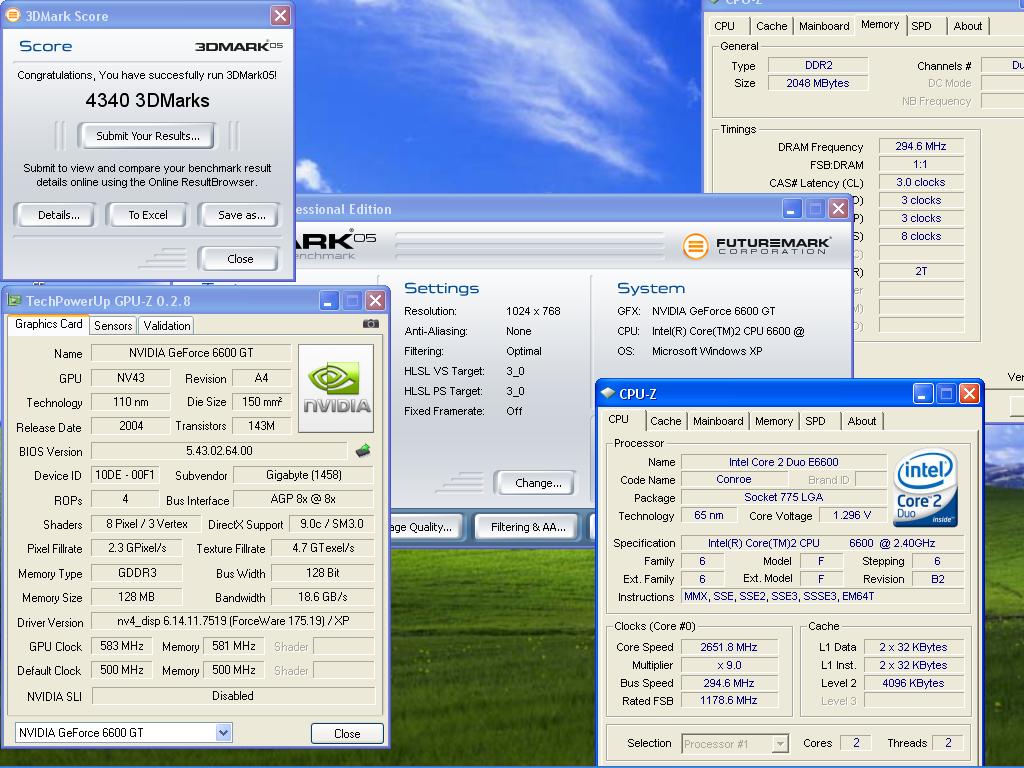Click the Details button in 3DMark Score
Image resolution: width=1024 pixels, height=768 pixels.
click(57, 215)
